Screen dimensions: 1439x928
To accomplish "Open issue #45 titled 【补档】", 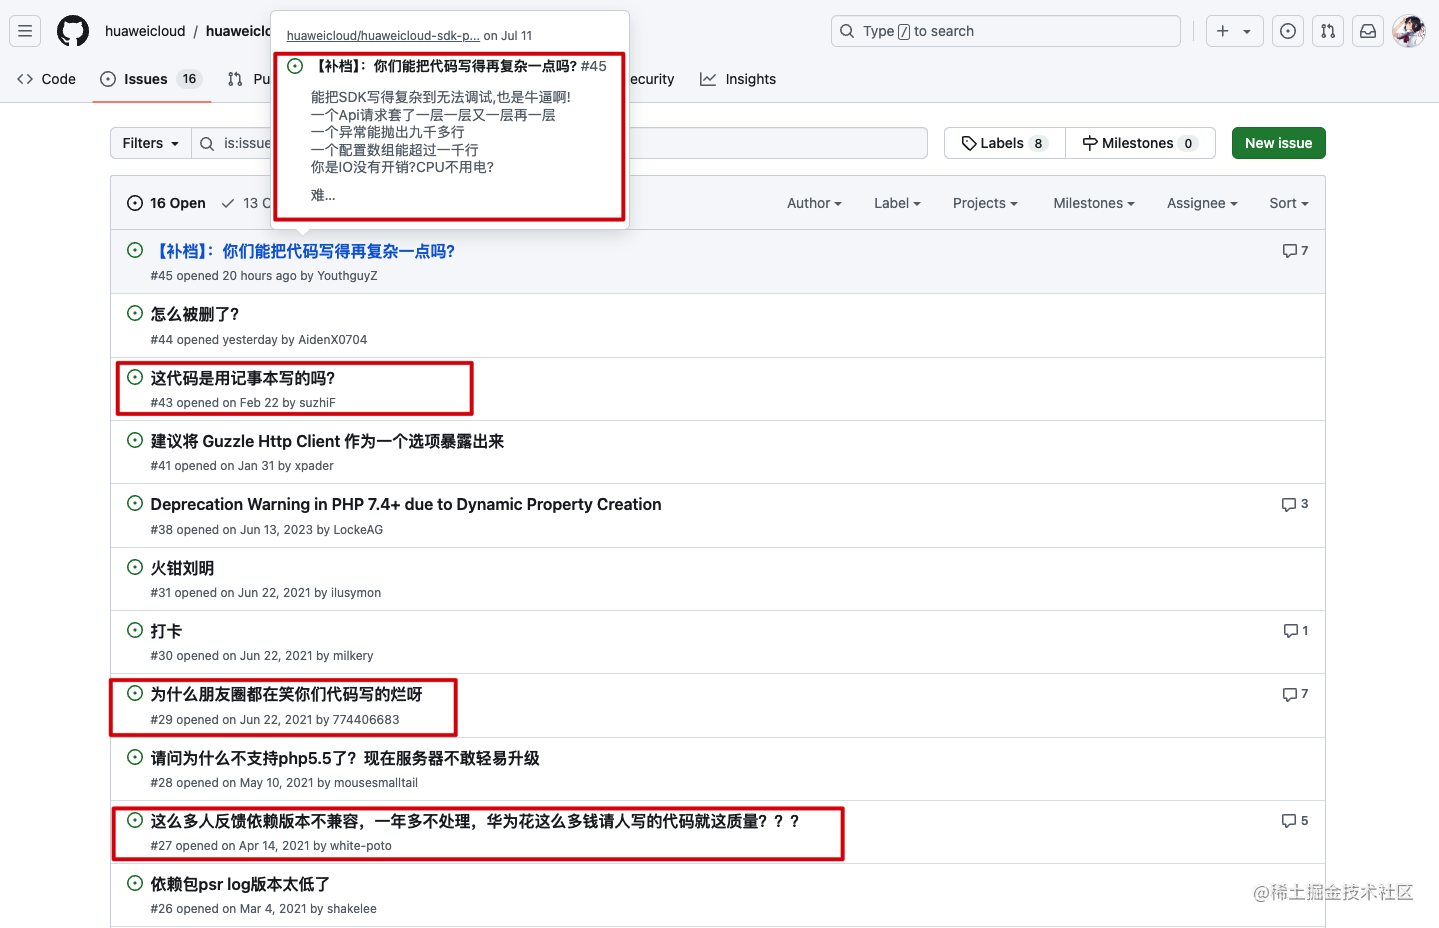I will (x=303, y=251).
